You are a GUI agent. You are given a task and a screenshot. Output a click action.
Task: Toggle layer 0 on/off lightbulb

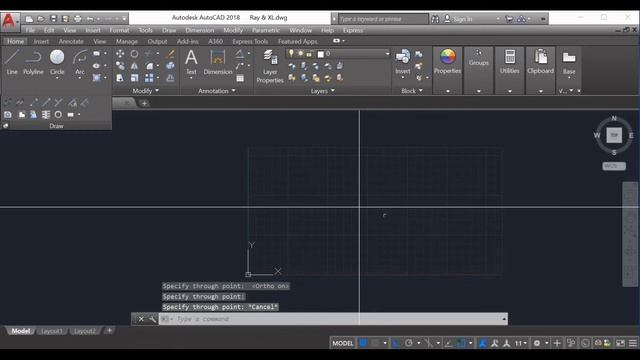(291, 53)
